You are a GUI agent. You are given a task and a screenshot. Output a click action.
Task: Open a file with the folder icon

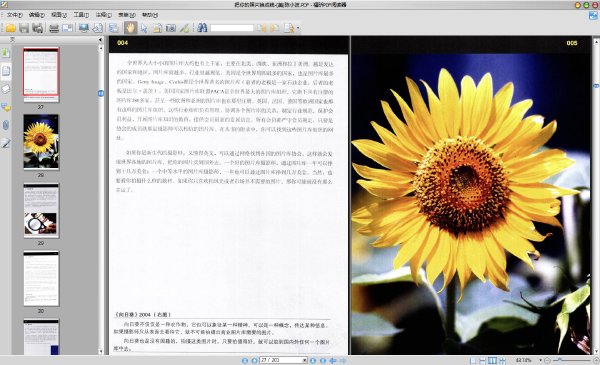[10, 28]
